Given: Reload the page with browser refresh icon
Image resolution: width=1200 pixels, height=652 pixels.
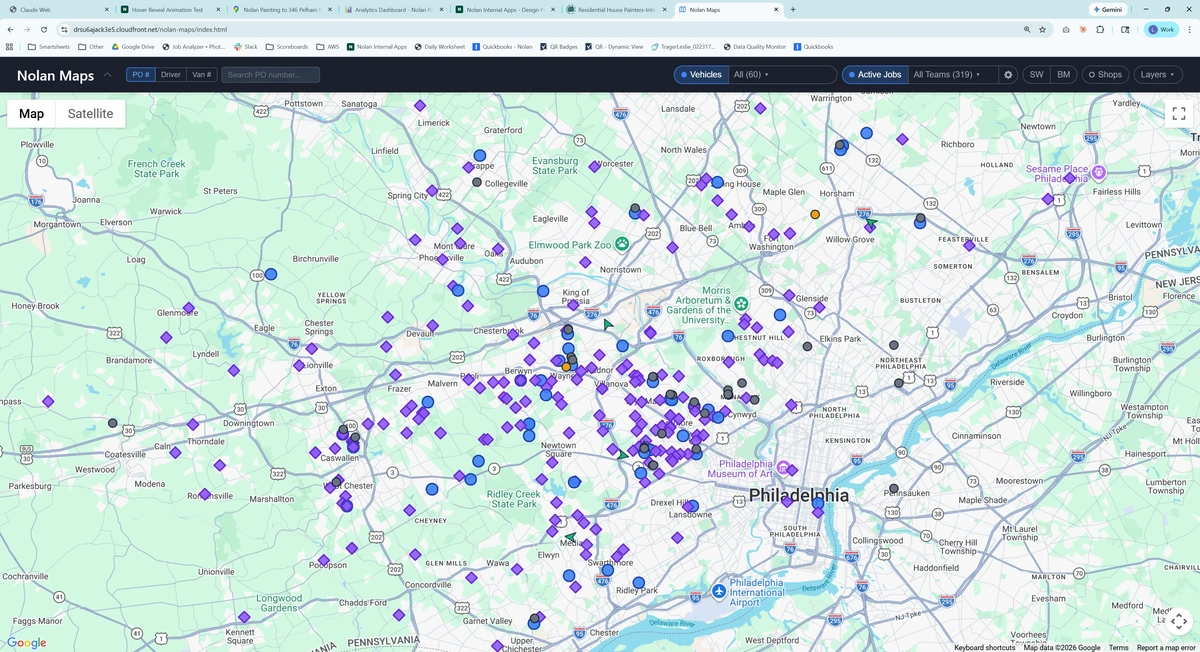Looking at the screenshot, I should (x=44, y=30).
